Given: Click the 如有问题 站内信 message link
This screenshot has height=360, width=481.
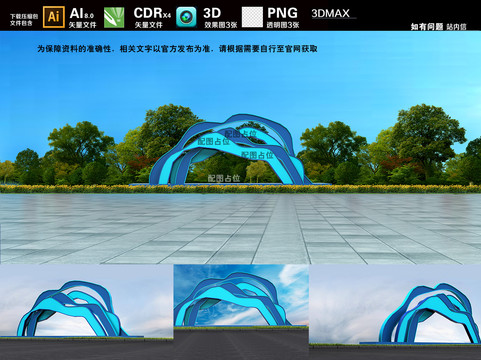Looking at the screenshot, I should [438, 27].
